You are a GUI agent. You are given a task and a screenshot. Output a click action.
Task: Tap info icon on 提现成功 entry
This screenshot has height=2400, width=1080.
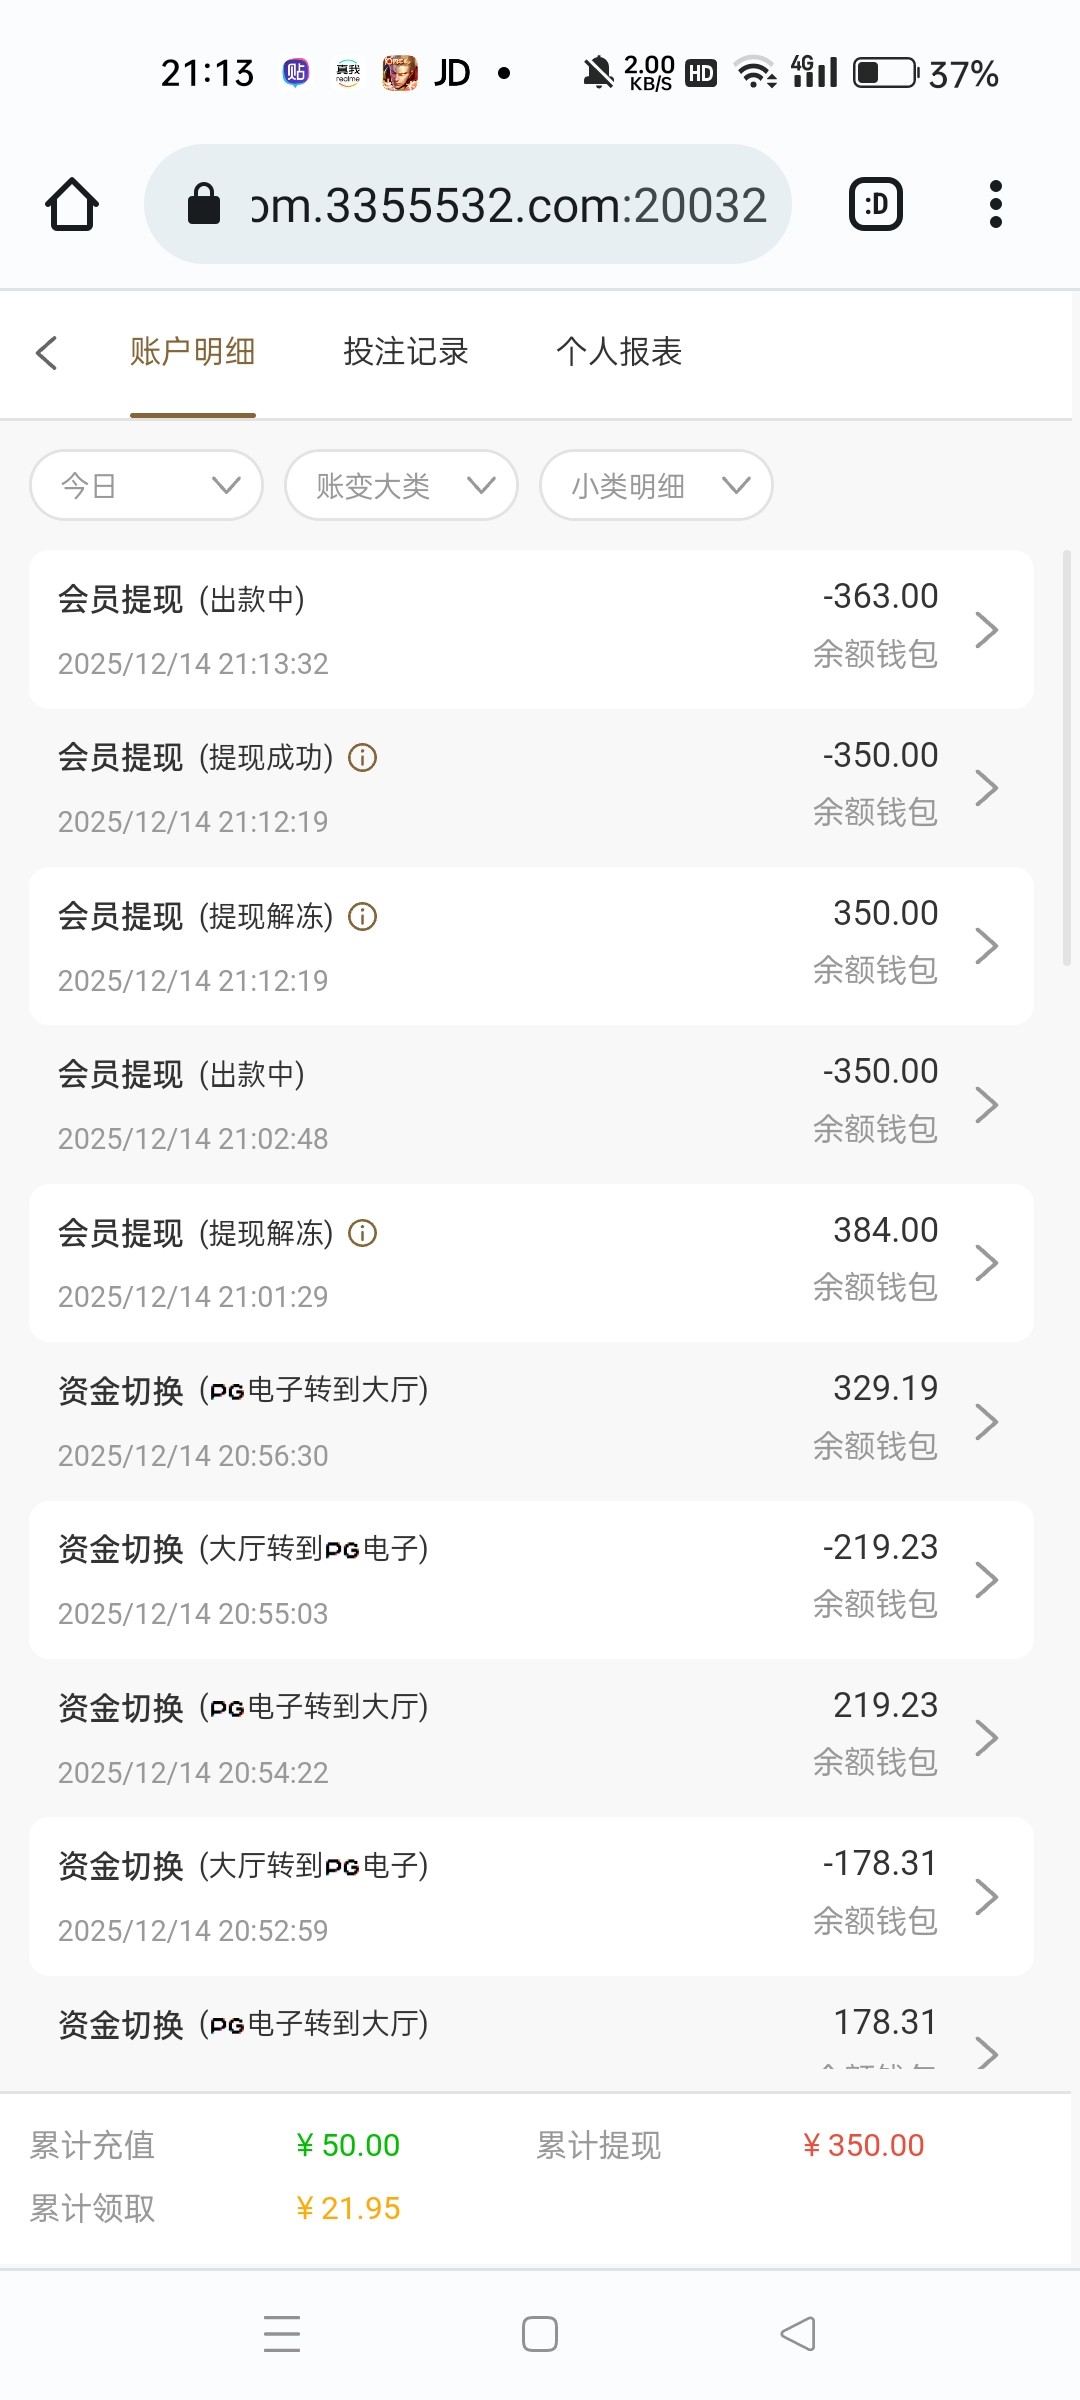362,758
